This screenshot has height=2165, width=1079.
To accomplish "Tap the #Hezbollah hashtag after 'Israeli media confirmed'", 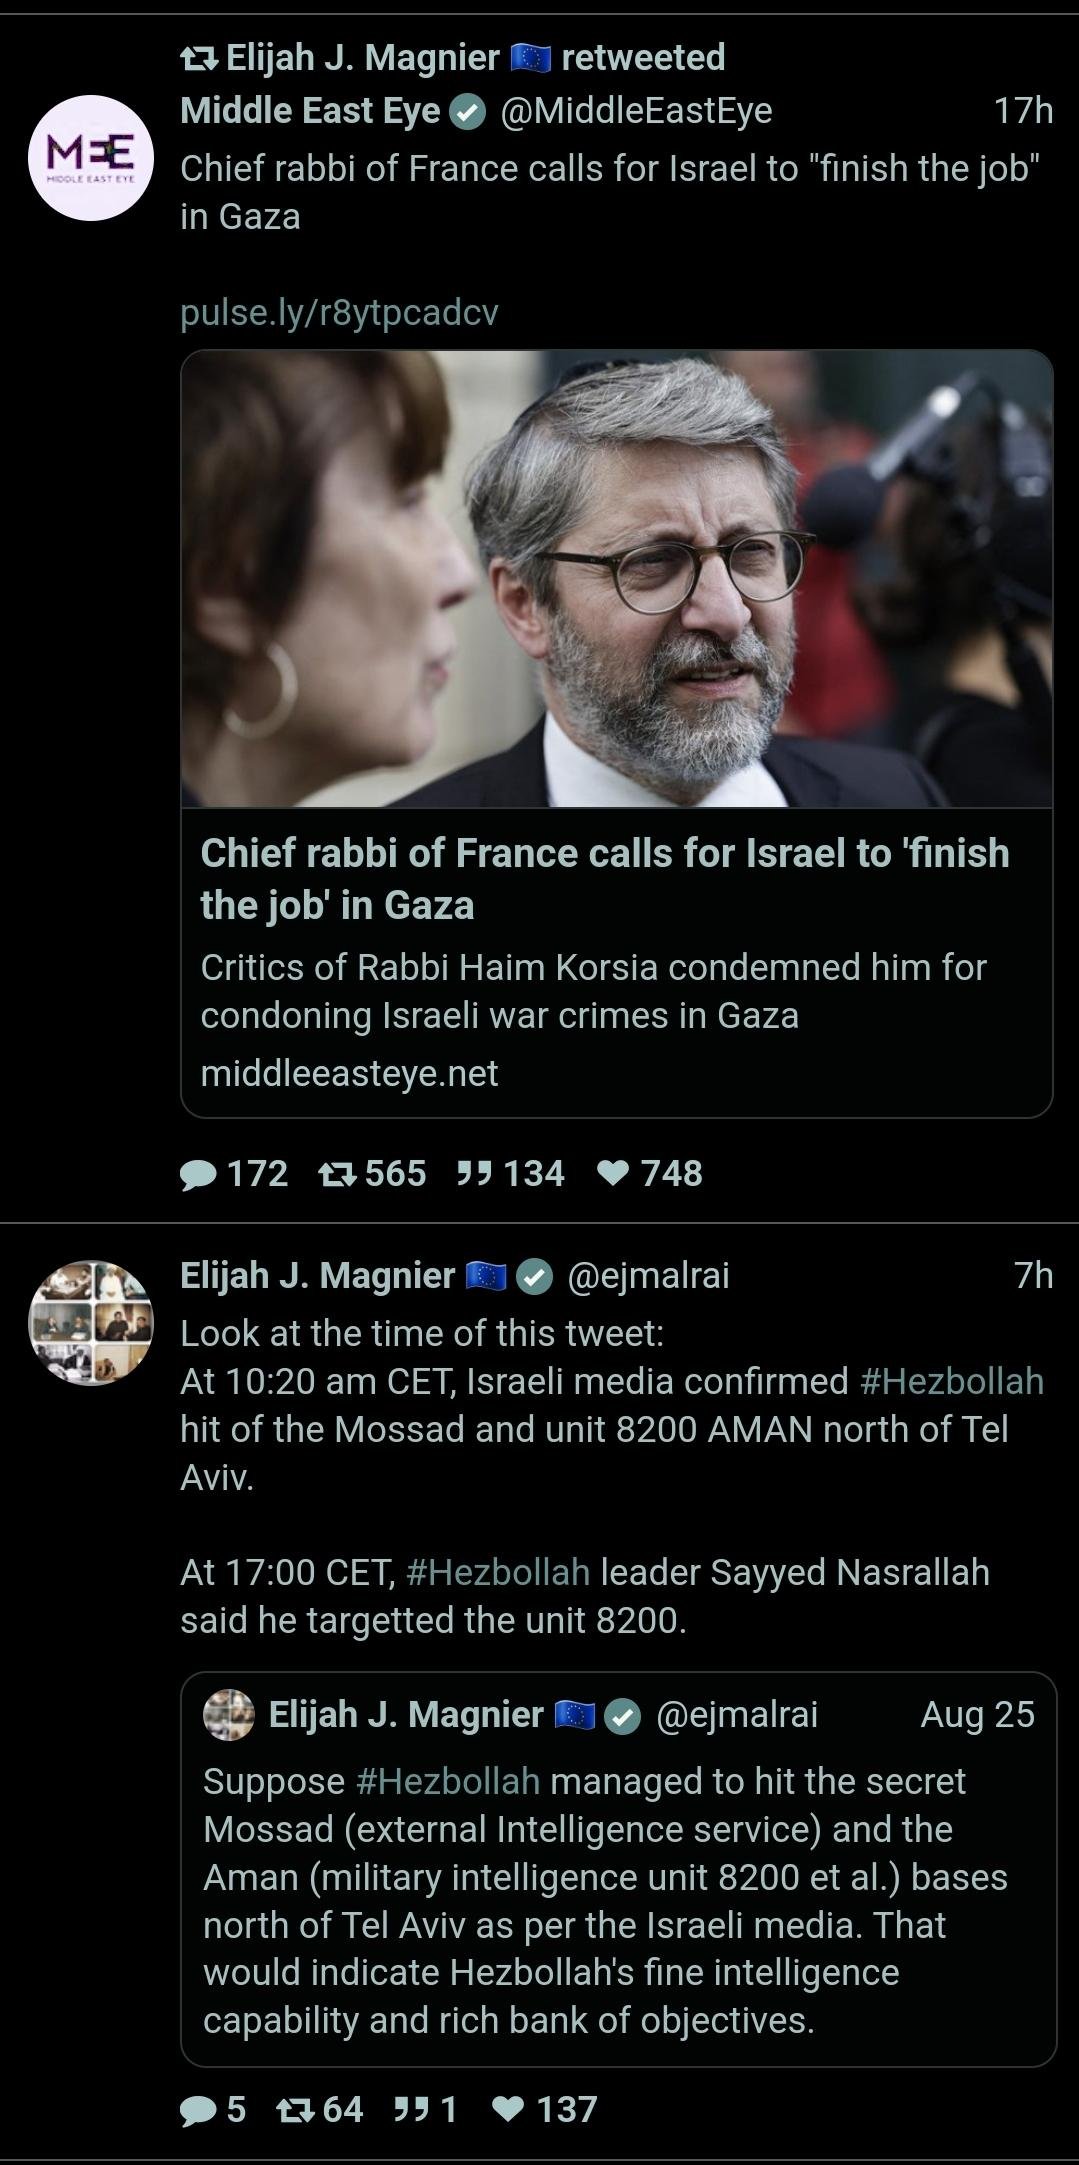I will coord(951,1381).
